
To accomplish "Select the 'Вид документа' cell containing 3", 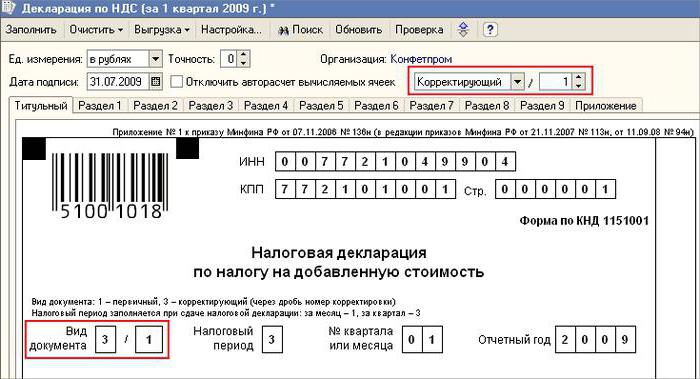I will coord(105,339).
